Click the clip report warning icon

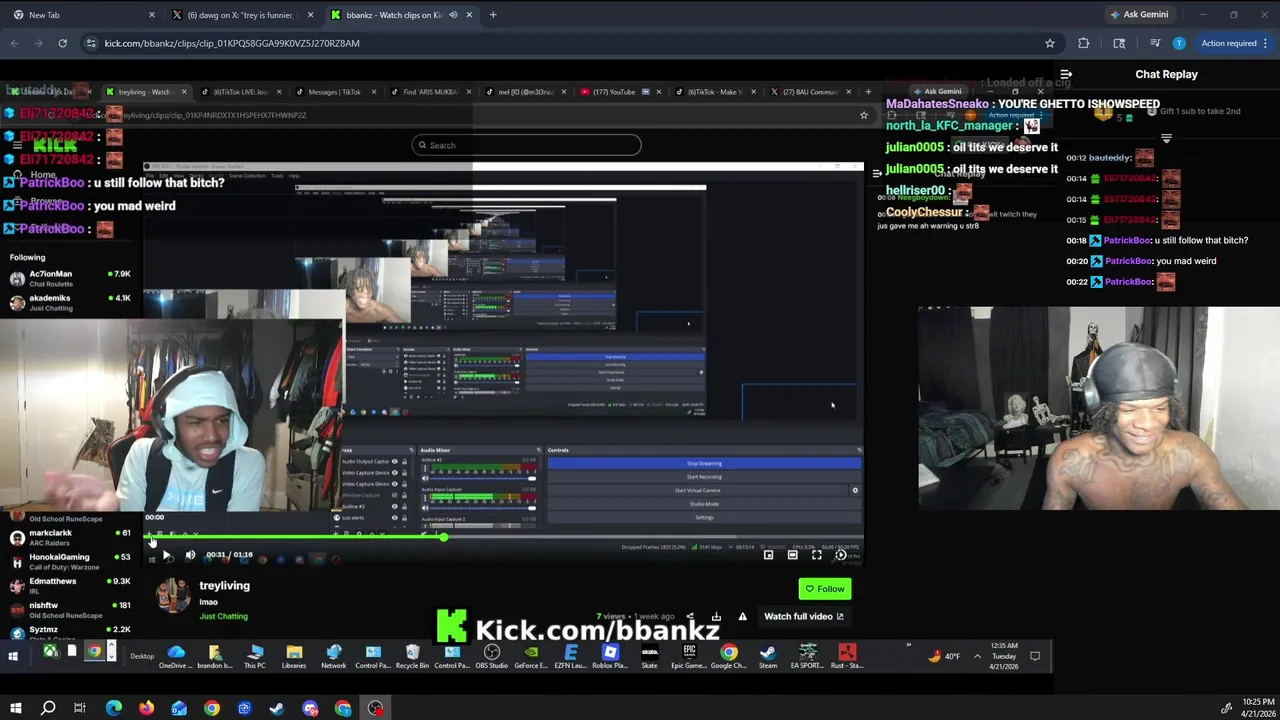pos(742,617)
